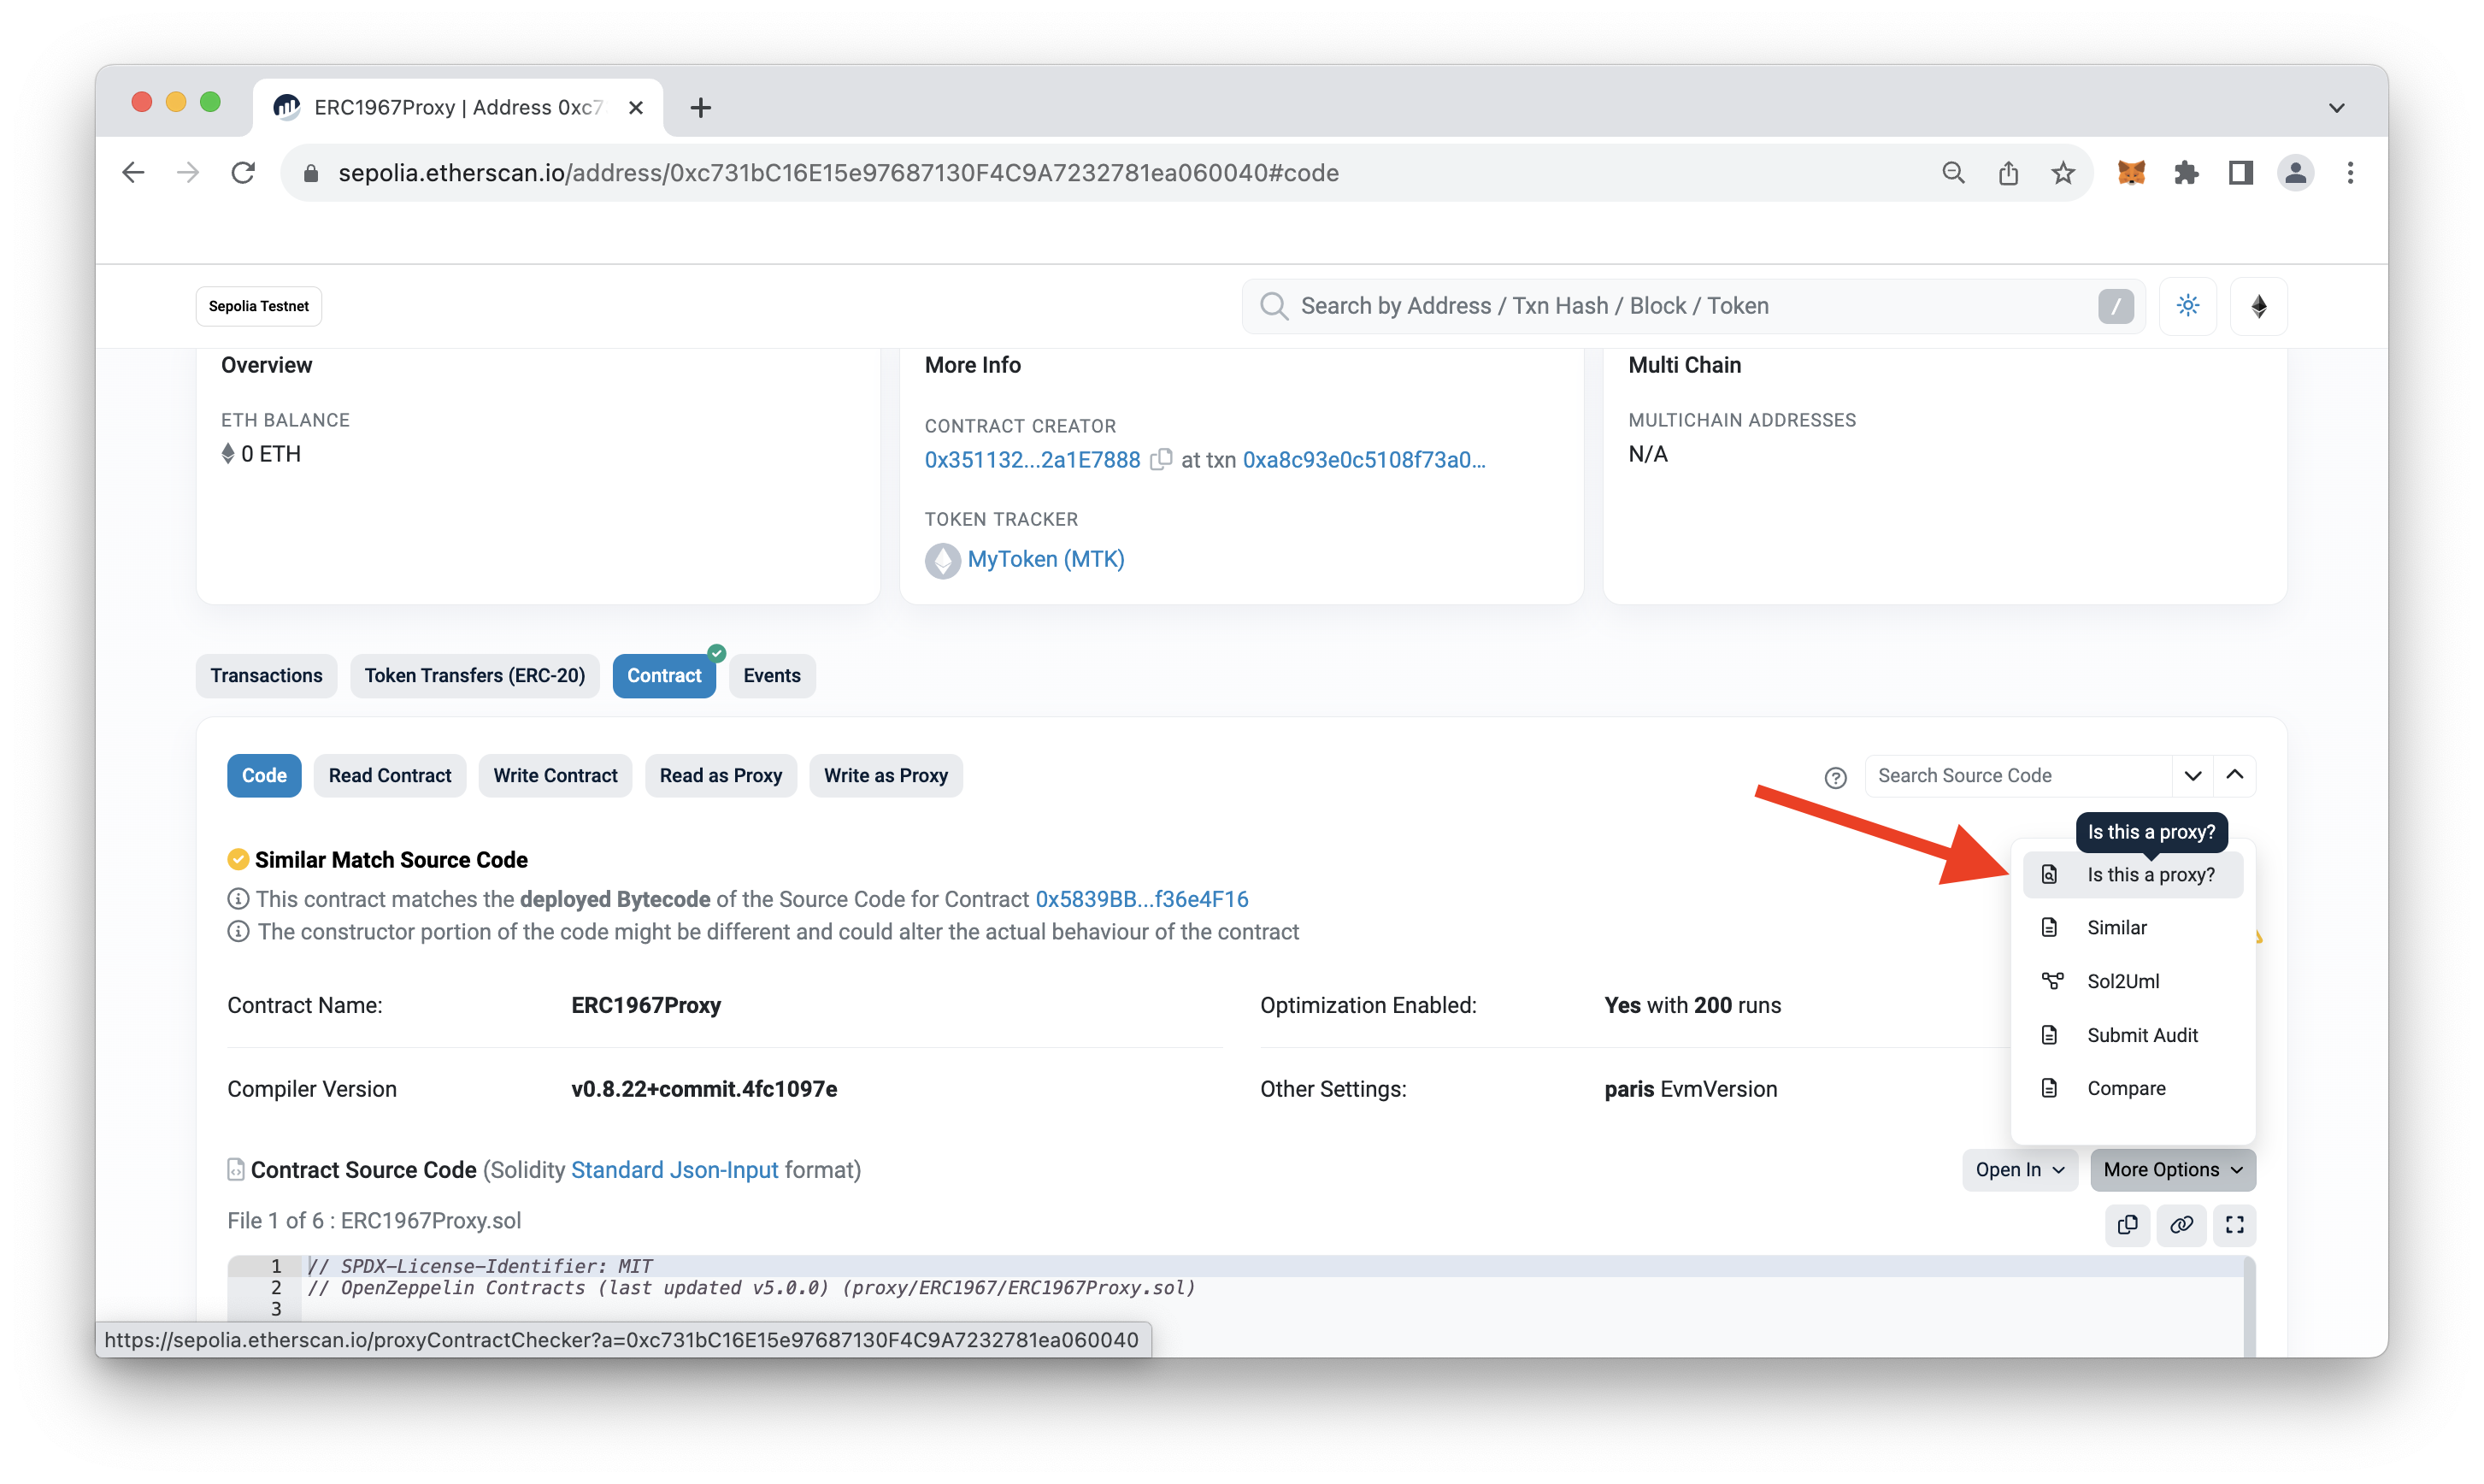Click the Read as Proxy button
This screenshot has height=1484, width=2484.
(721, 775)
